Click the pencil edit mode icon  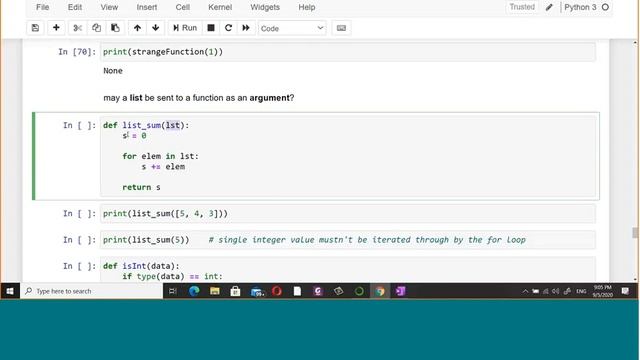click(549, 7)
